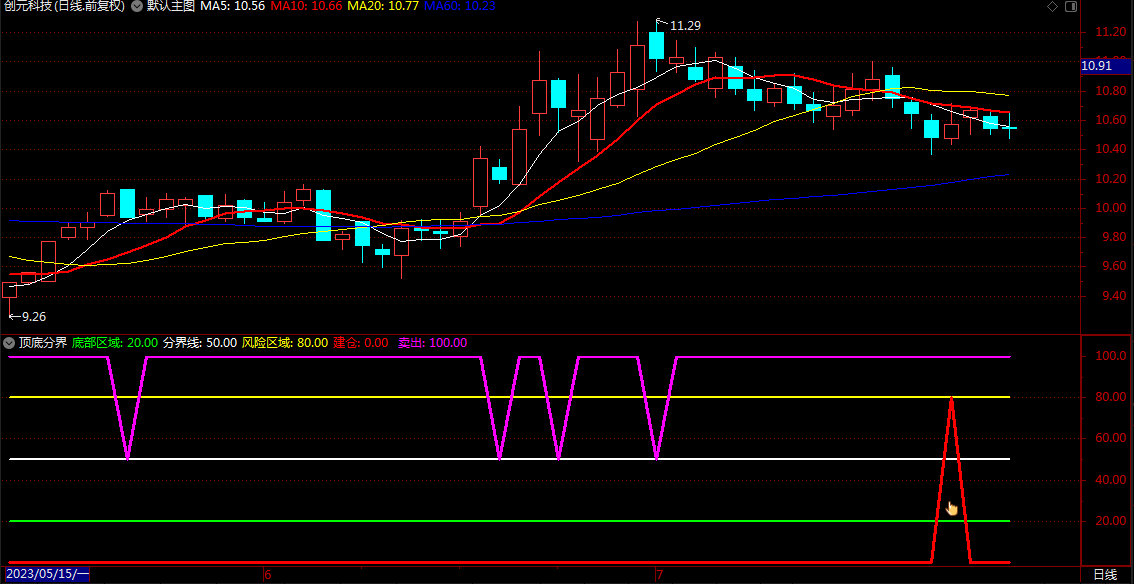This screenshot has height=584, width=1134.
Task: Click the diamond icon at top right
Action: pyautogui.click(x=1052, y=7)
